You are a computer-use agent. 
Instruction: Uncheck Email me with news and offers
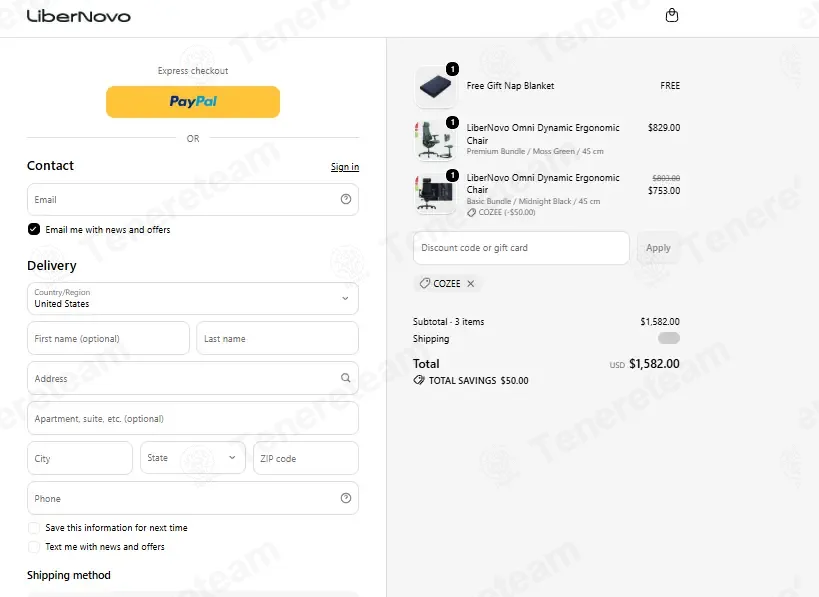pos(34,229)
